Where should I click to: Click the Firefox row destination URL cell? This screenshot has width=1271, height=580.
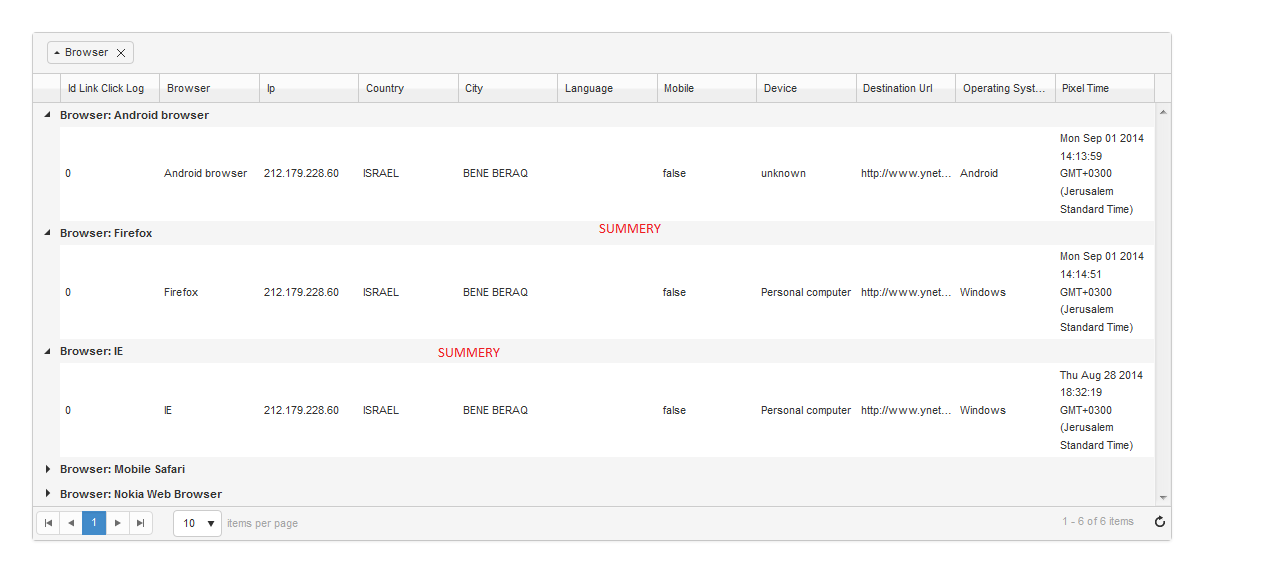[x=905, y=292]
